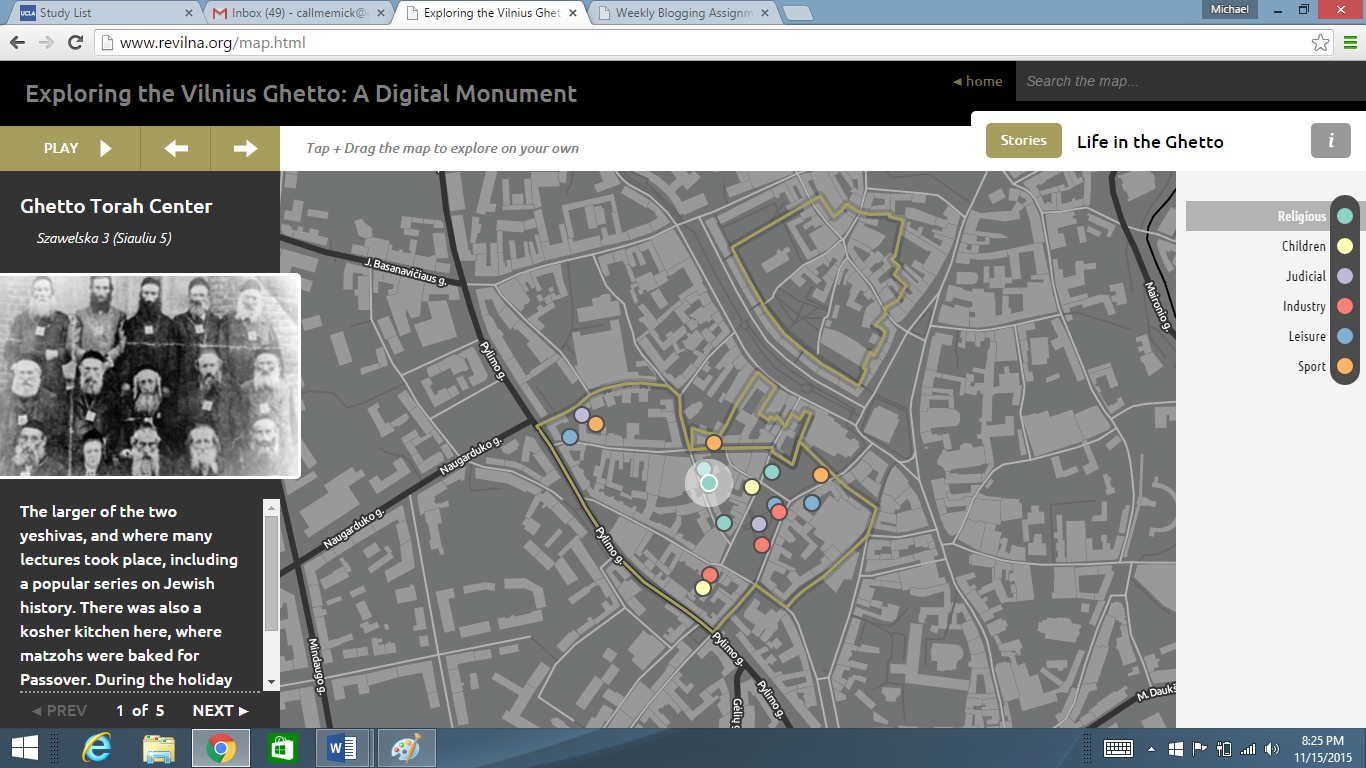Open Microsoft Word from the taskbar
The image size is (1366, 768).
point(342,748)
